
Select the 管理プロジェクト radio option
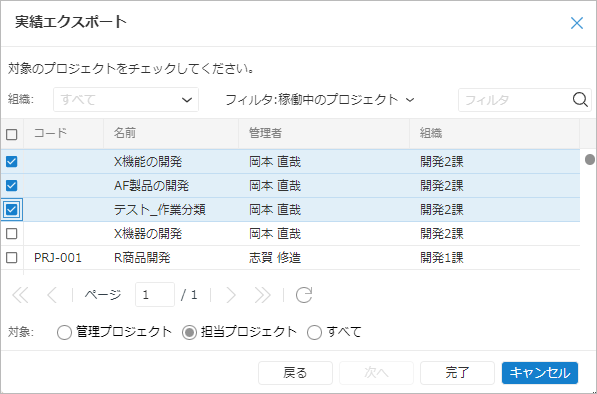pos(64,332)
